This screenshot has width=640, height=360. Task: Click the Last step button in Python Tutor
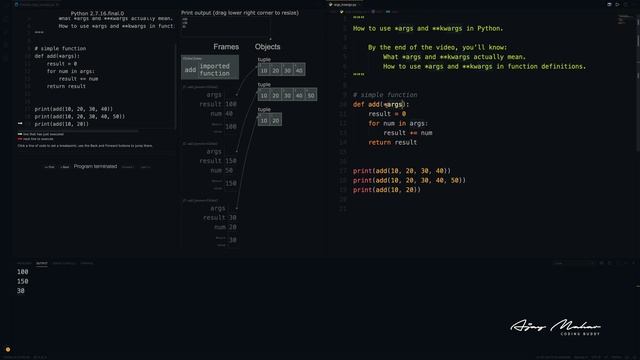145,167
